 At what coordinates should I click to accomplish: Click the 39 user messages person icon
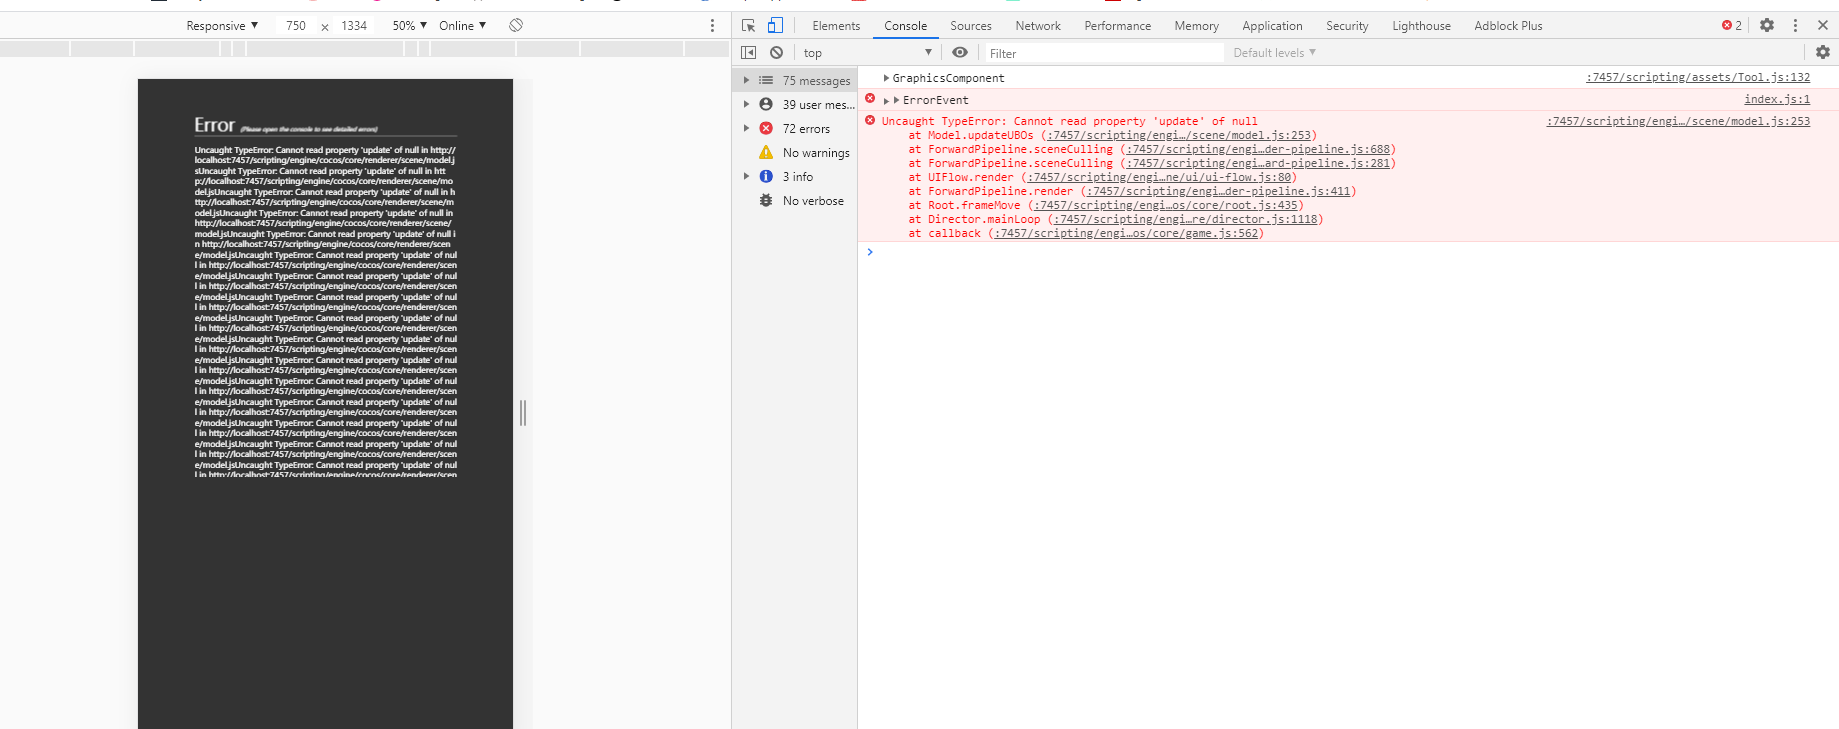pos(766,104)
